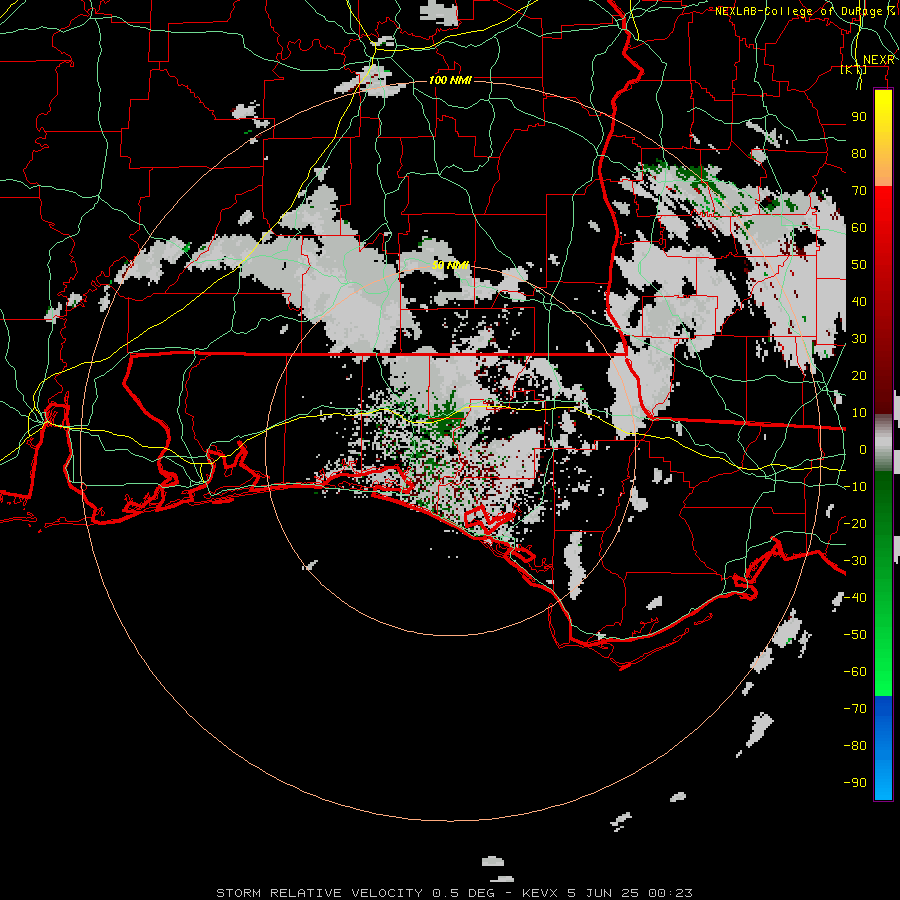Click the 80 value on velocity scale

point(859,154)
